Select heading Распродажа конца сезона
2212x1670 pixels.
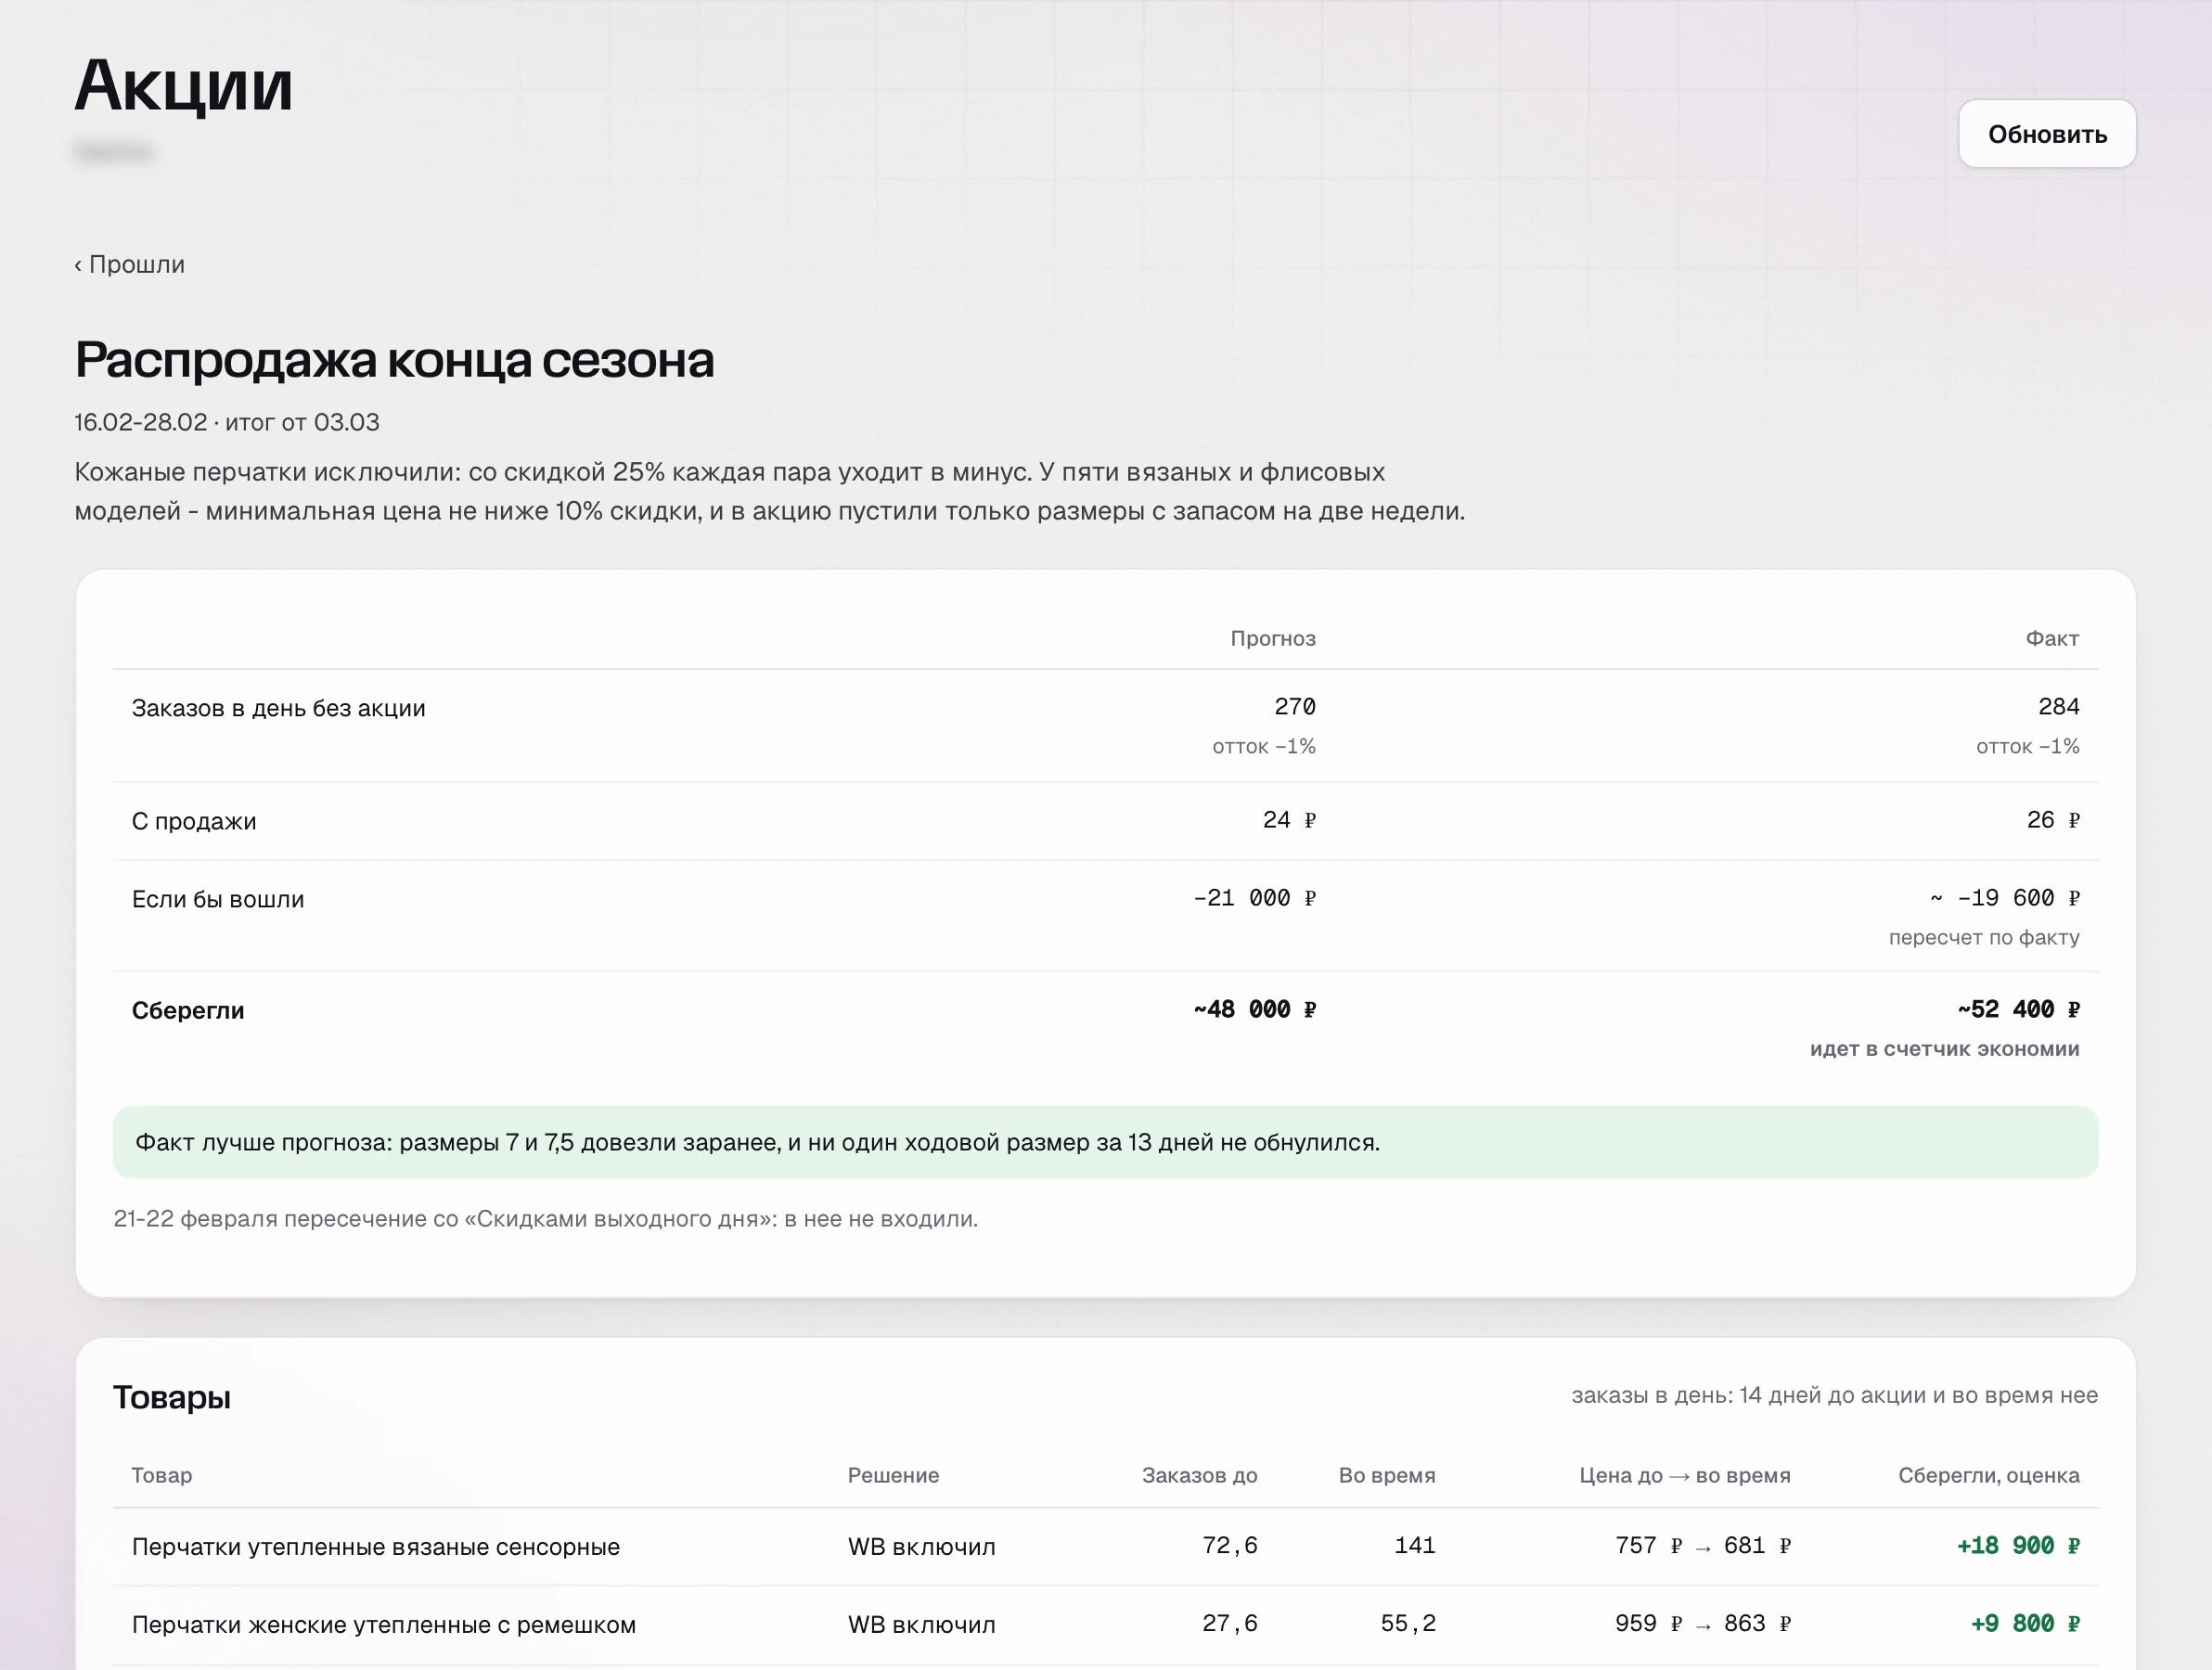point(394,360)
